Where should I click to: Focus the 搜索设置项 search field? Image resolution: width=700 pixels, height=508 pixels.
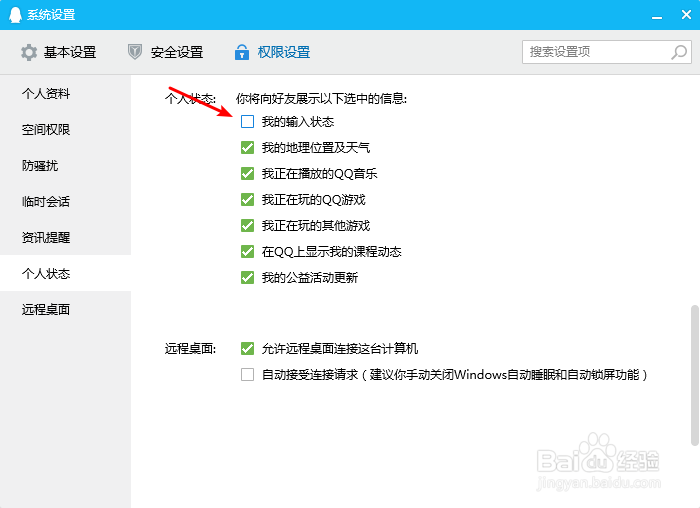tap(607, 52)
